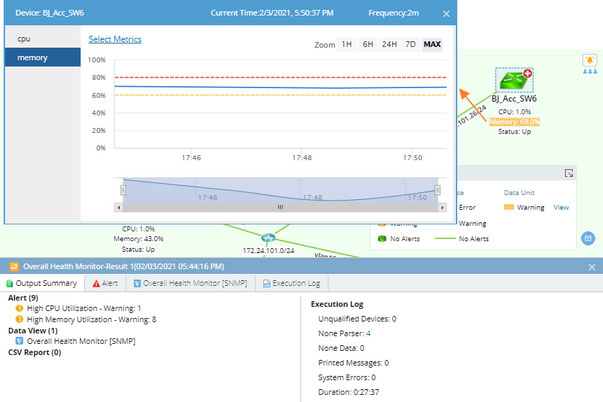The width and height of the screenshot is (603, 402).
Task: Click the left handle of the time range slider
Action: 123,190
